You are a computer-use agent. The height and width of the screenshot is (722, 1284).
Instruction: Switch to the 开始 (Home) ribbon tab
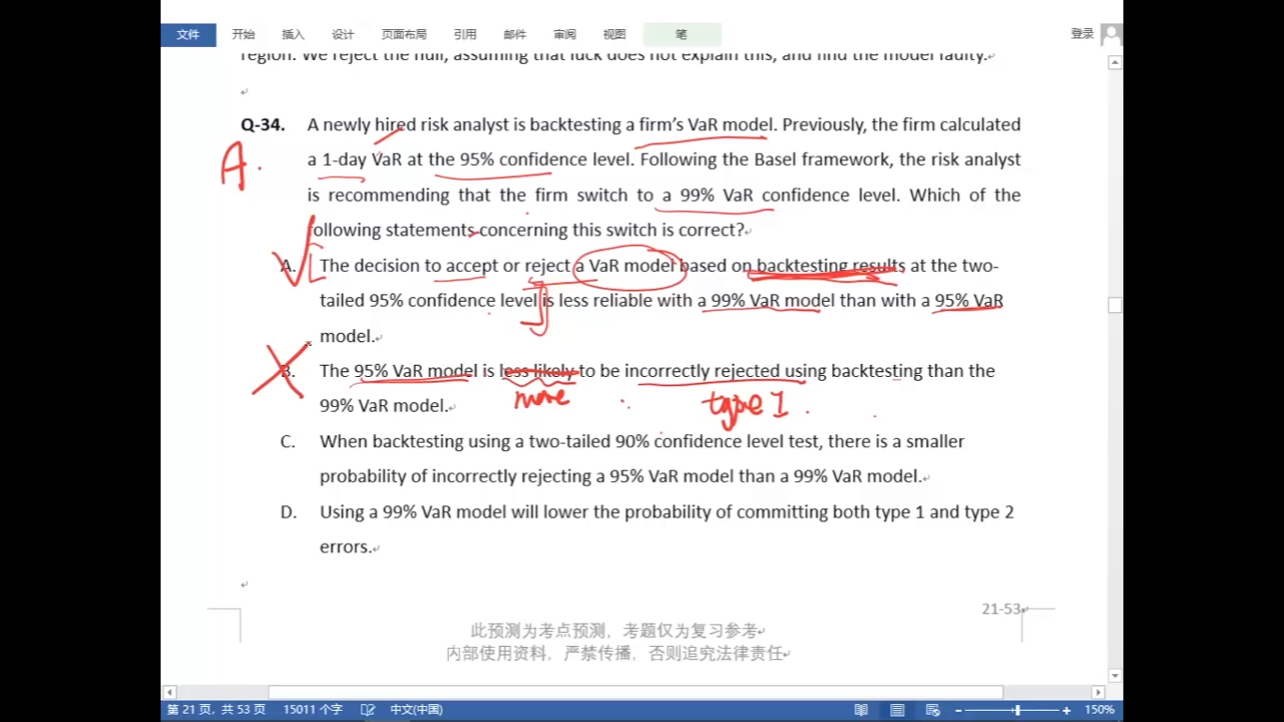coord(243,35)
